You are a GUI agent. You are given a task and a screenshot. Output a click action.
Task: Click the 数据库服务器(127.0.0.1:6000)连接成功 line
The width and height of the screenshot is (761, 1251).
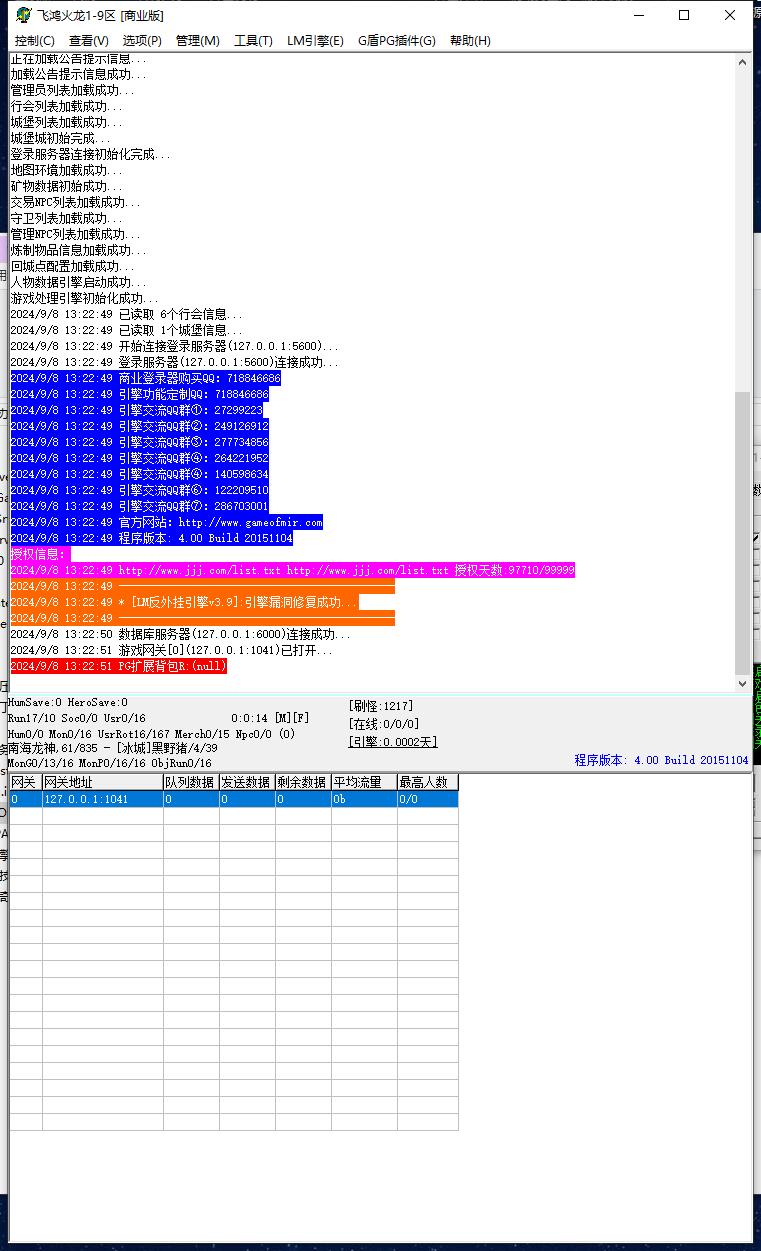point(180,634)
